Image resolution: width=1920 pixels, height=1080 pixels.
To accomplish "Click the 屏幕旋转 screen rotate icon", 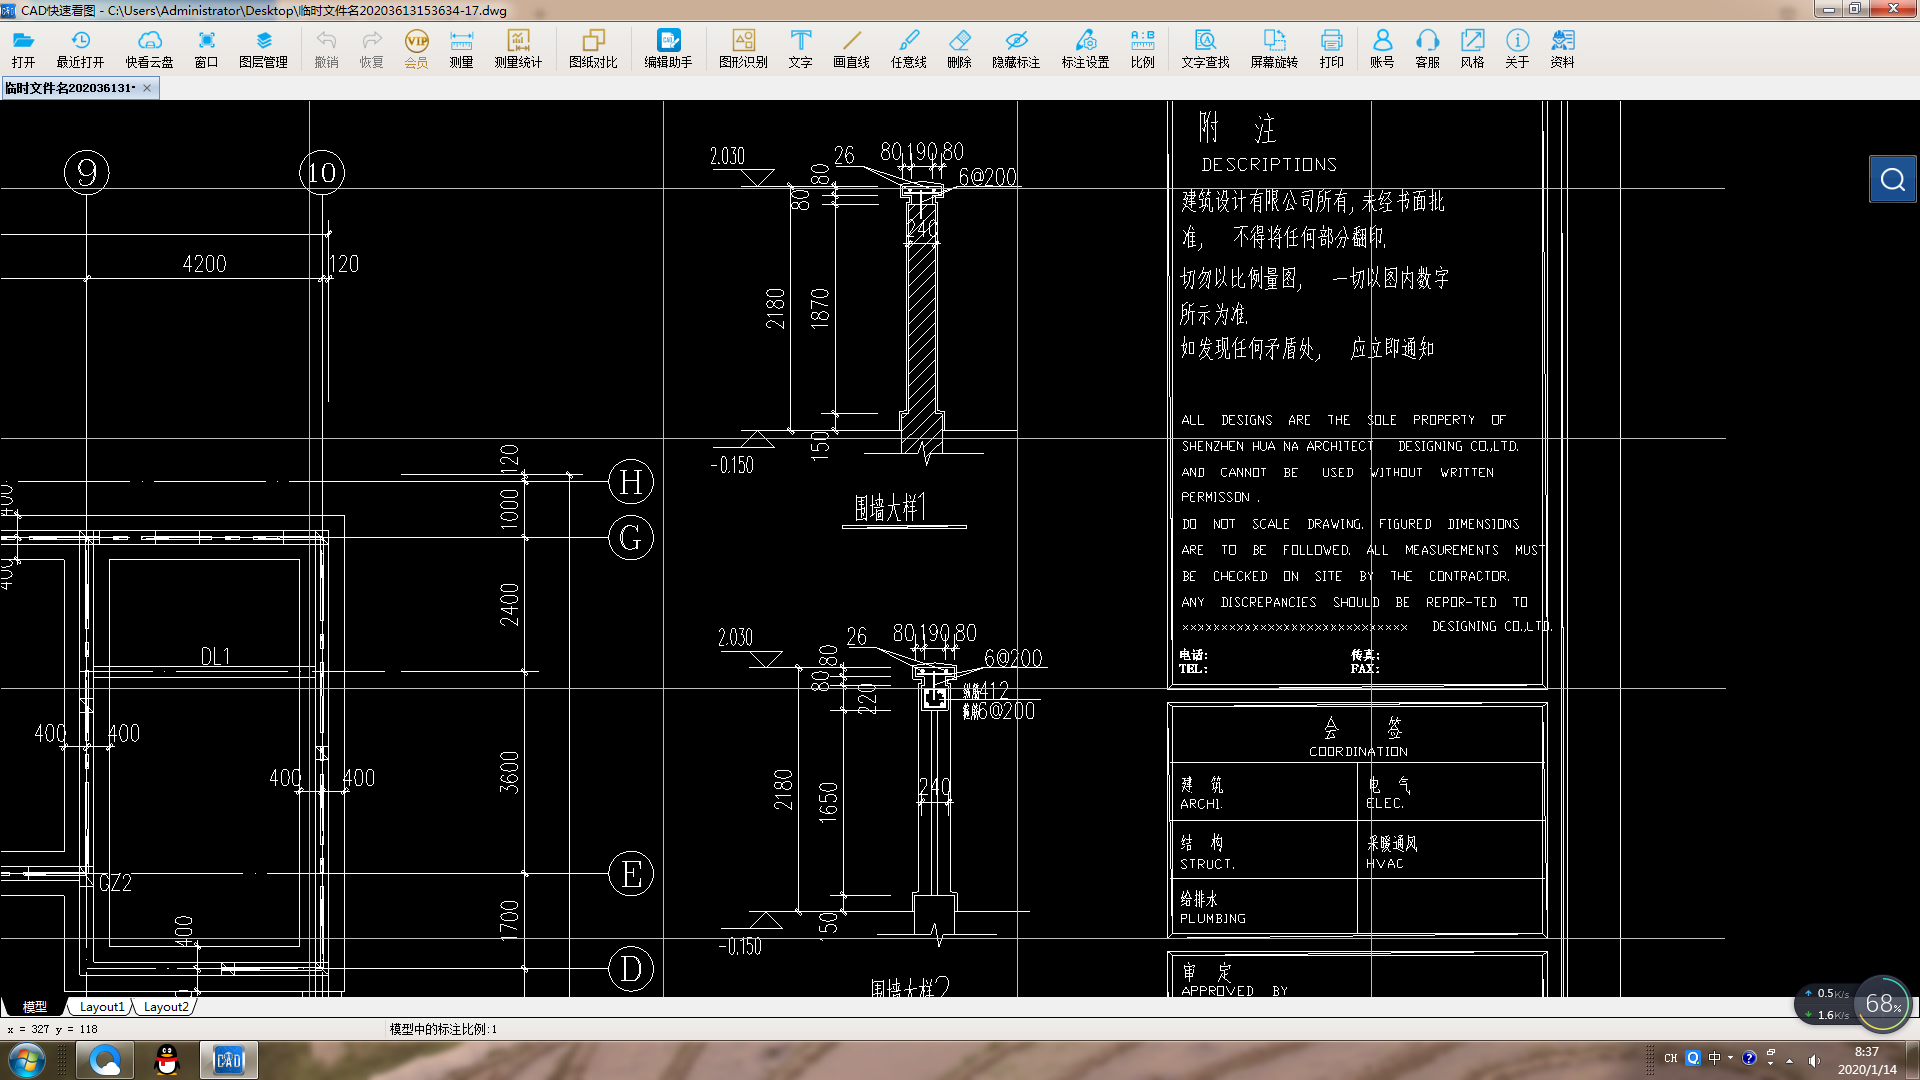I will [1274, 48].
